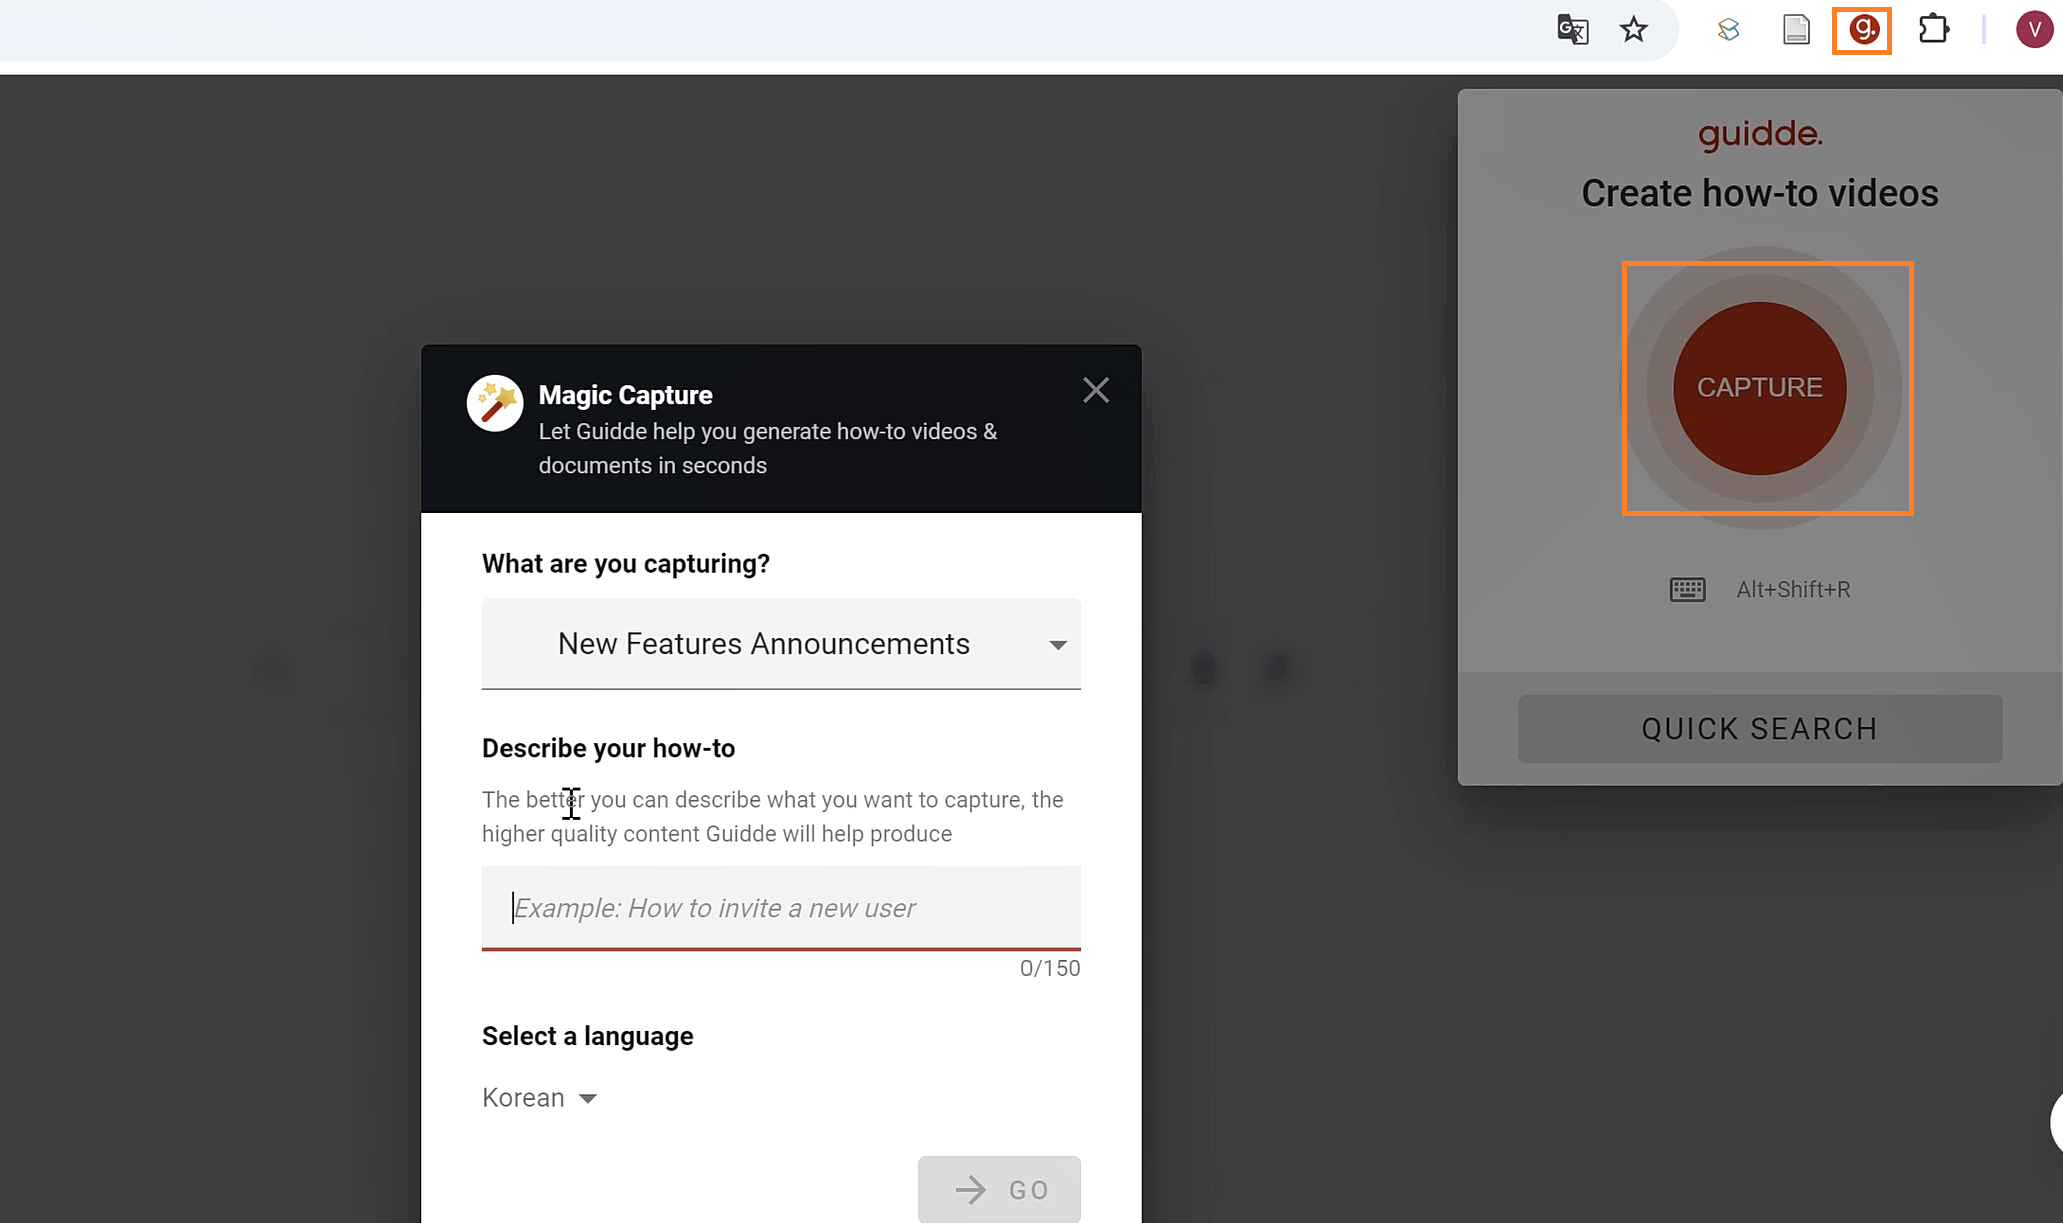Click the Magic Capture wand icon
Viewport: 2063px width, 1223px height.
pyautogui.click(x=495, y=403)
